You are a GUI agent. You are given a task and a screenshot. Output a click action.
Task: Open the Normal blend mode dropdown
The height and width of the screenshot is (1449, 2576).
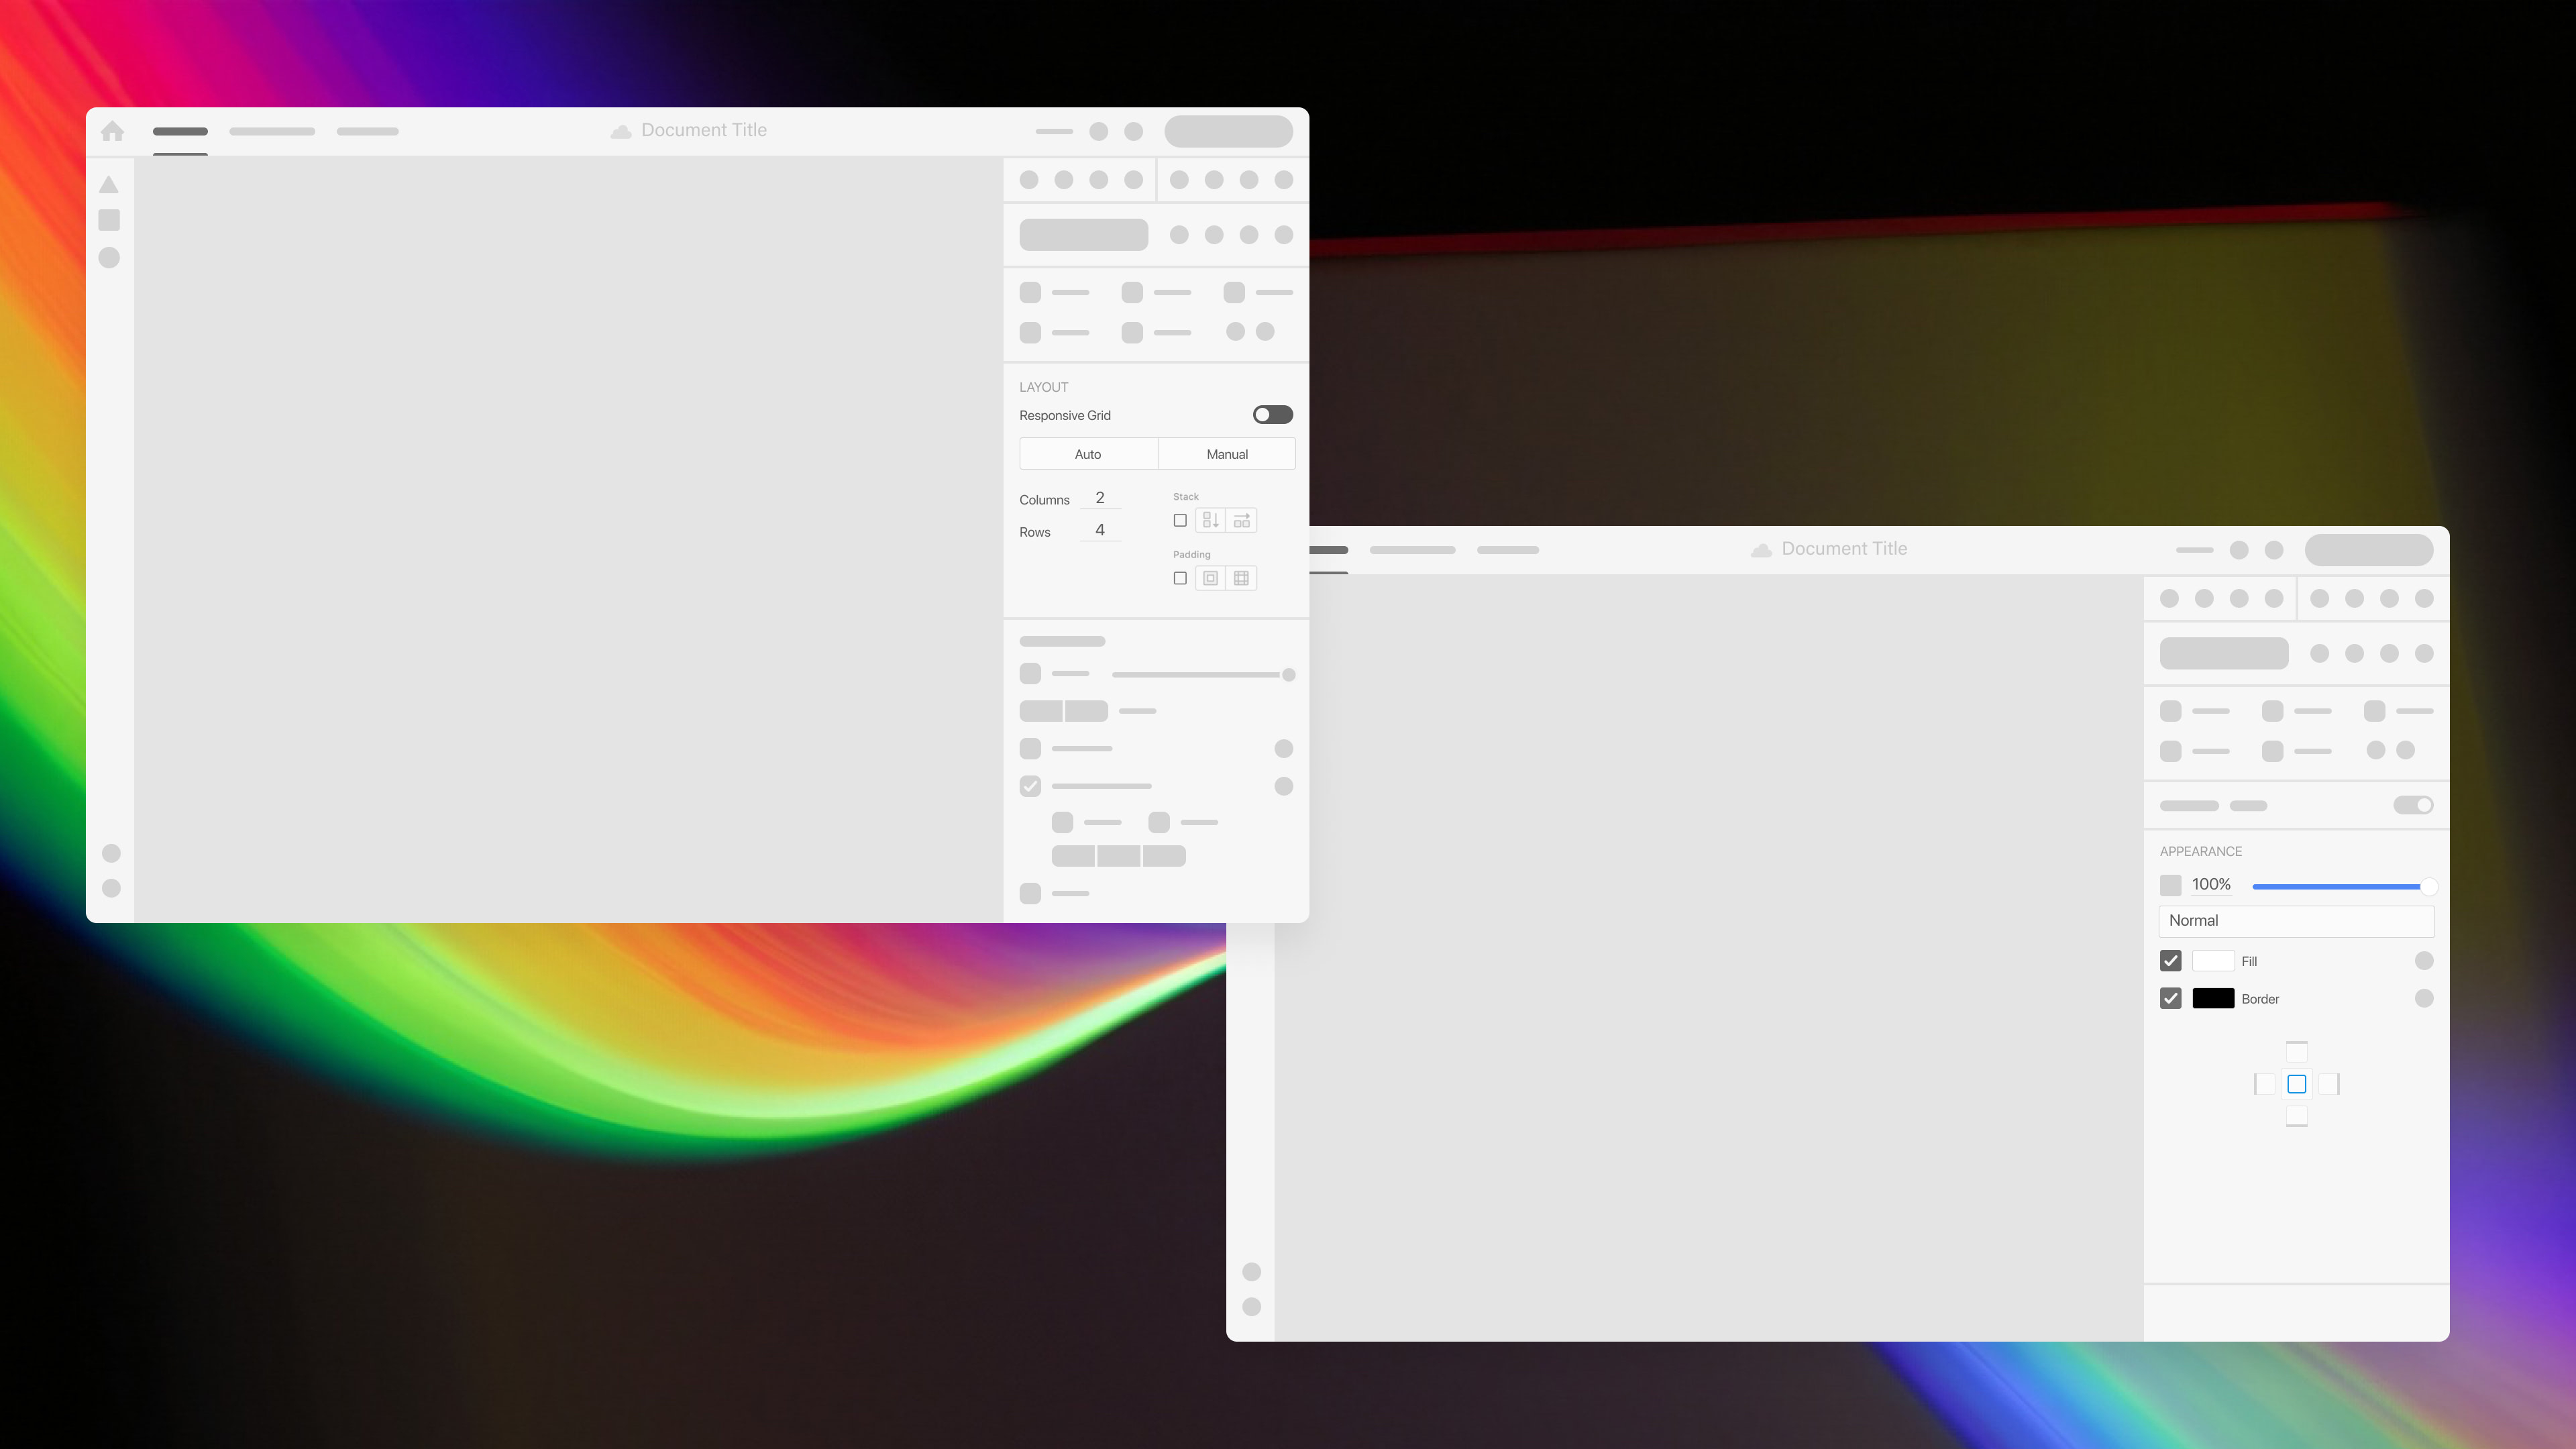point(2296,921)
